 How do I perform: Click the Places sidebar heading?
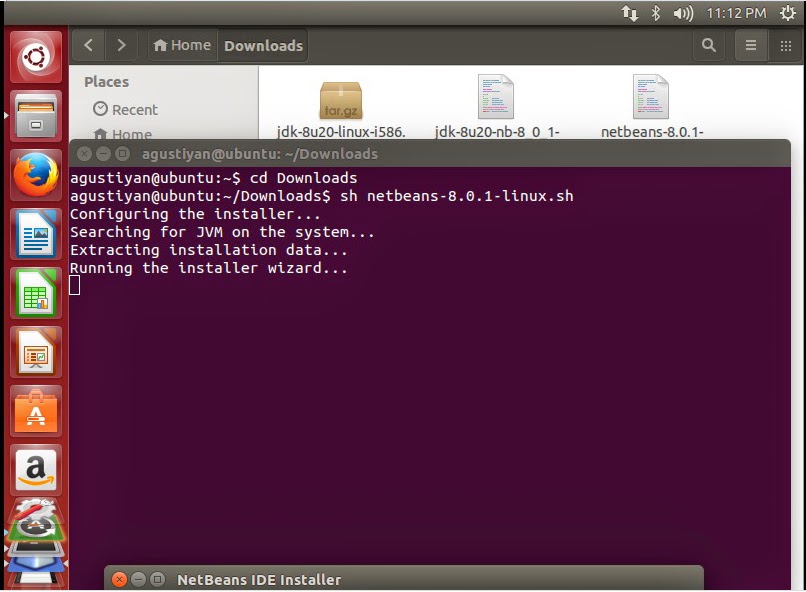[106, 82]
